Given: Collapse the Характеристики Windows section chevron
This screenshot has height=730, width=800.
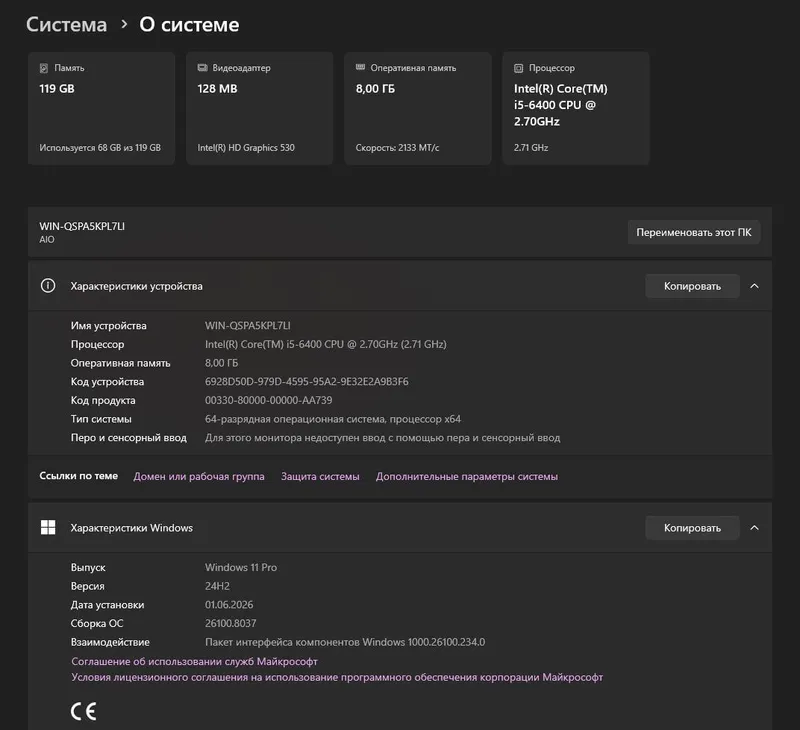Looking at the screenshot, I should (x=755, y=528).
